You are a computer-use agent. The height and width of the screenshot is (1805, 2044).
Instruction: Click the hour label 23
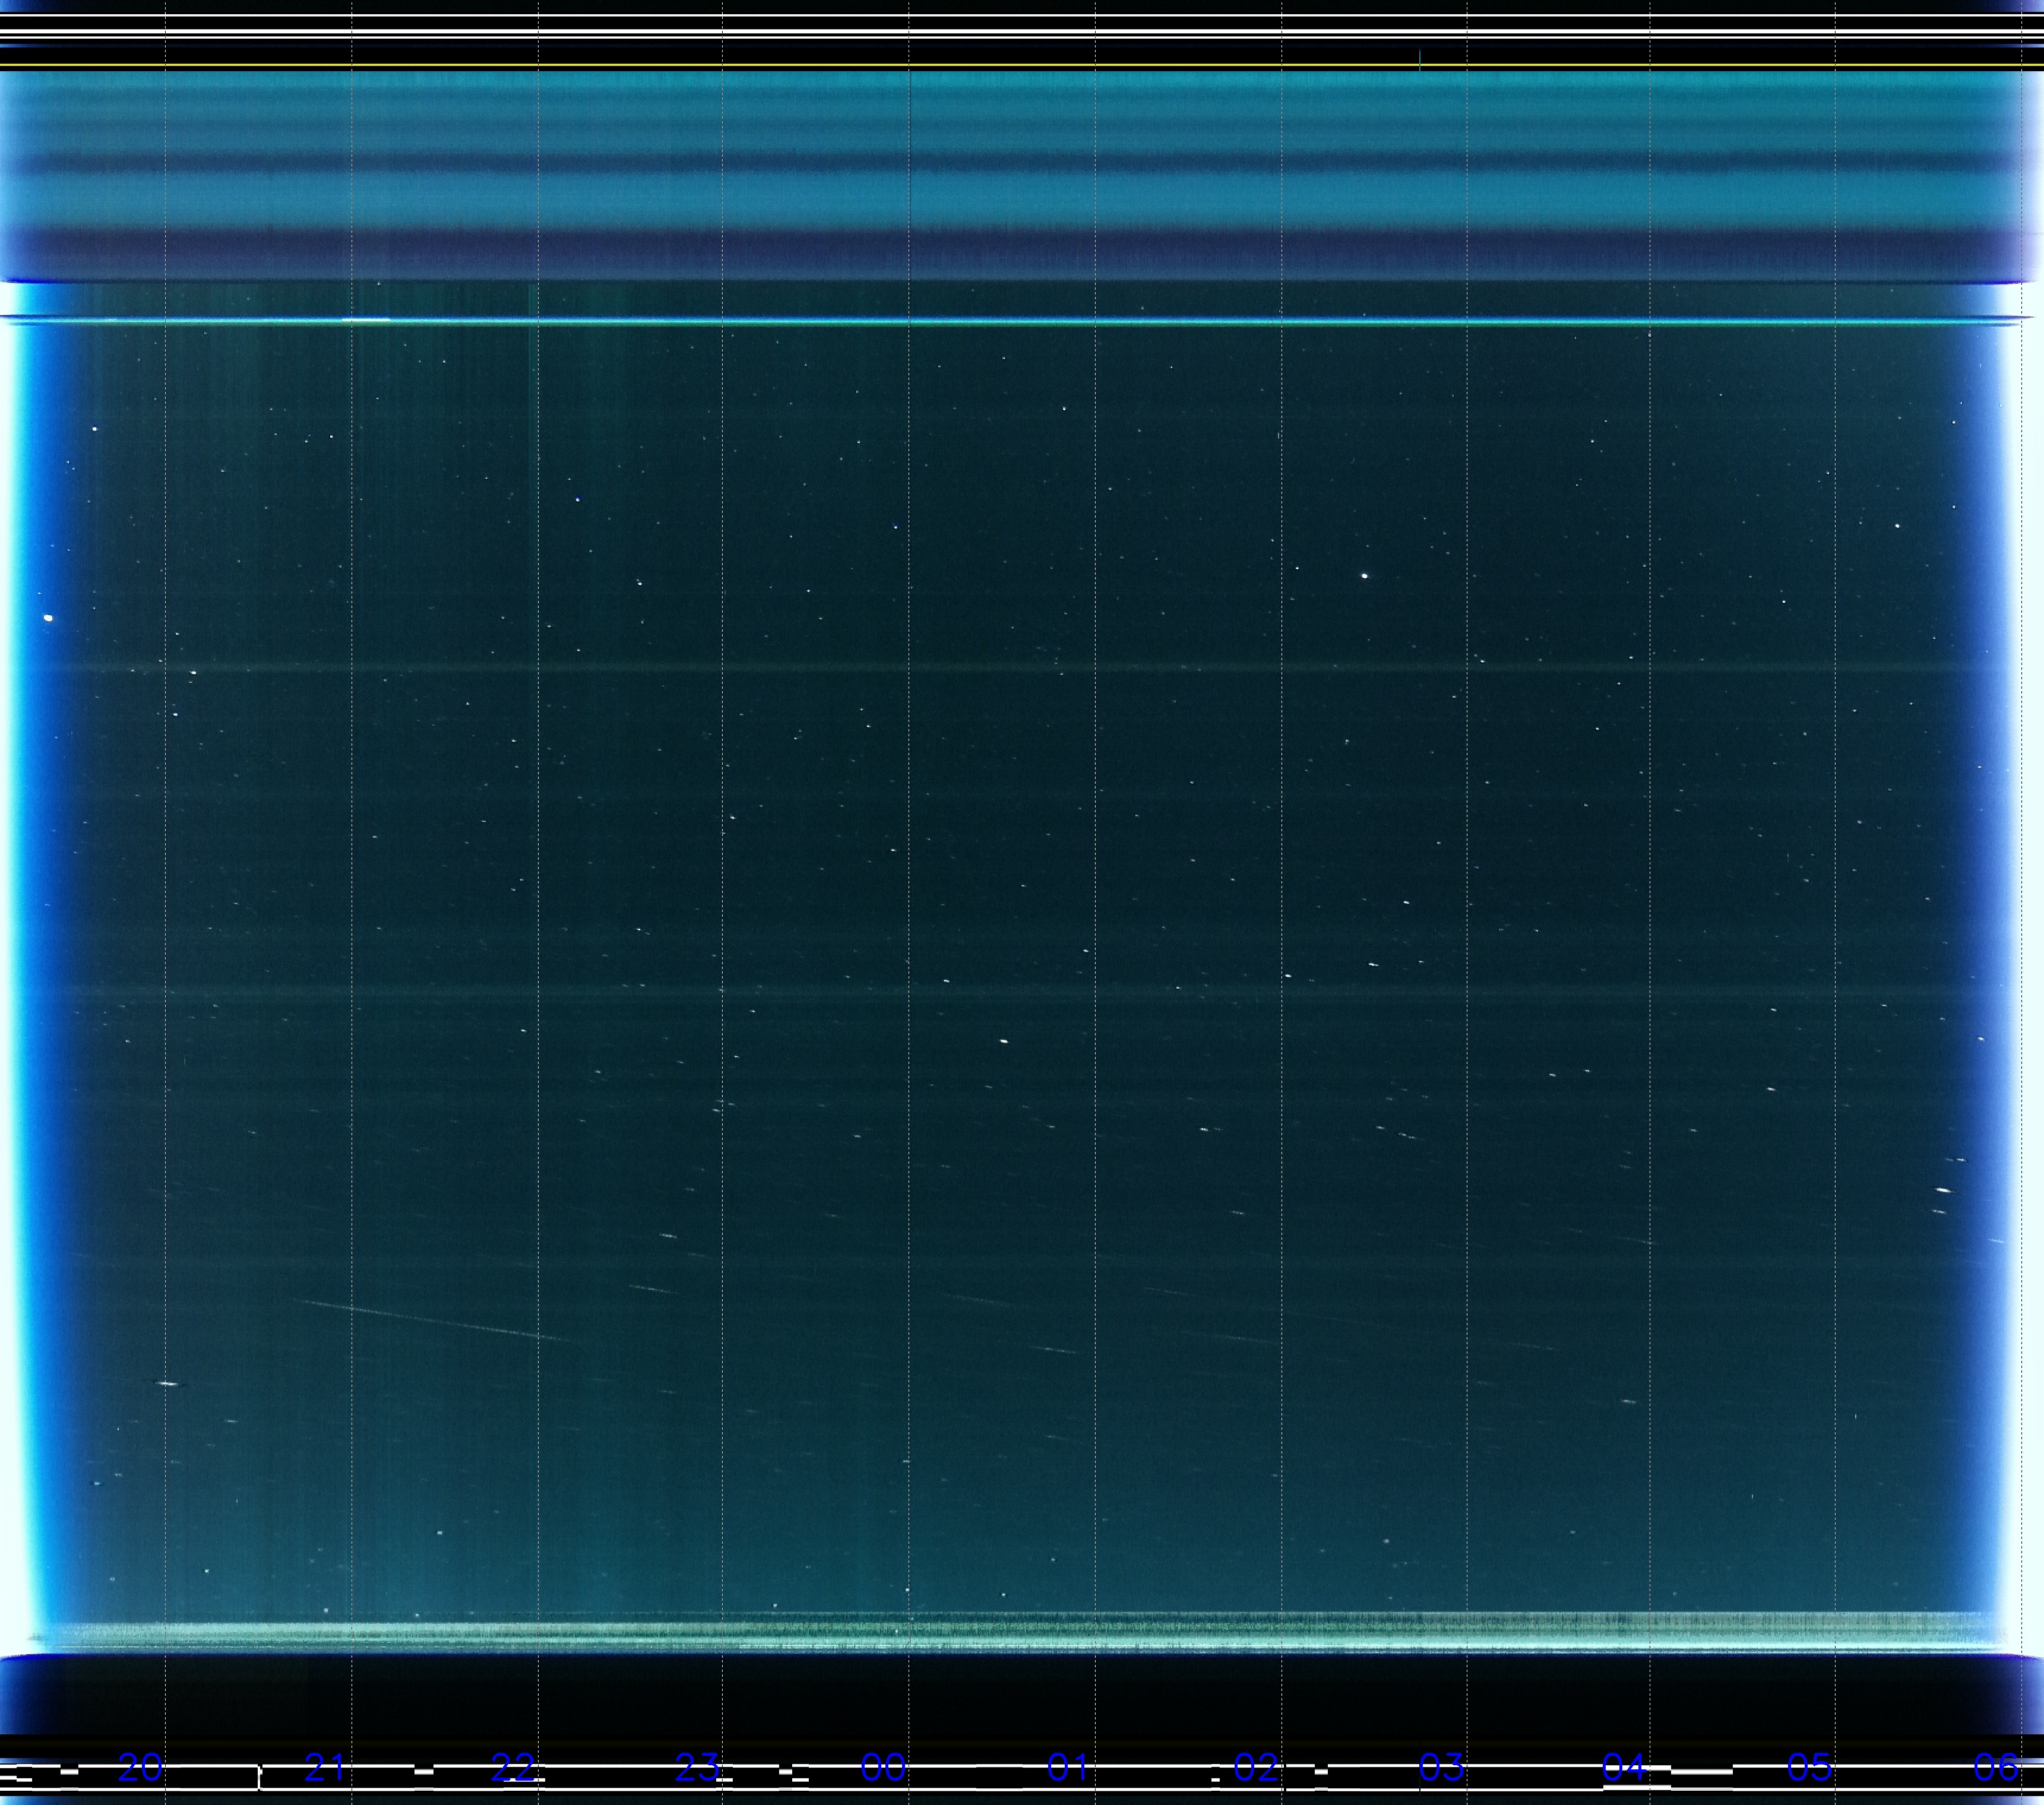[x=697, y=1768]
